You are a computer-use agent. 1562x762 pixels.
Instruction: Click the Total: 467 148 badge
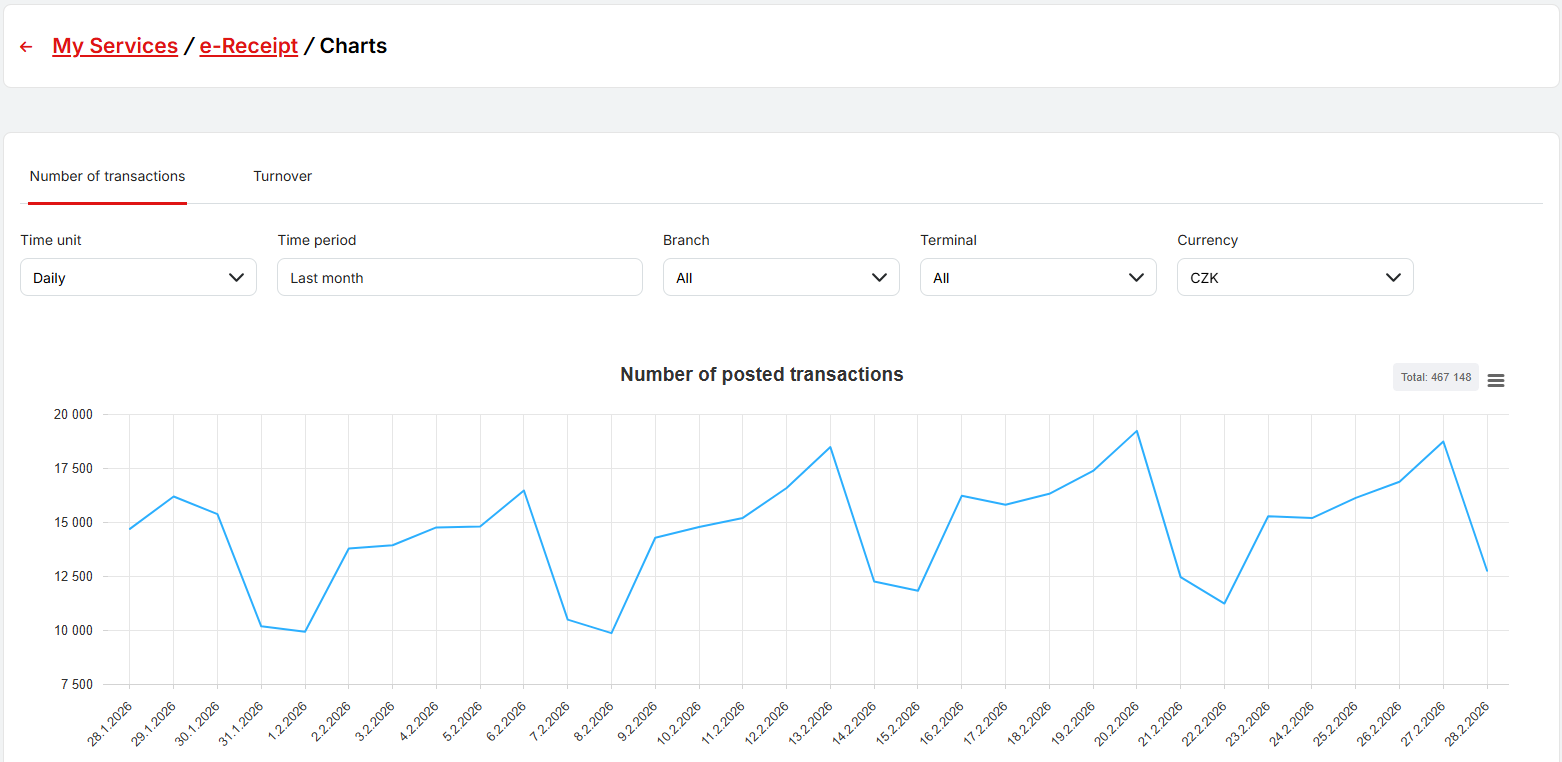pyautogui.click(x=1435, y=377)
